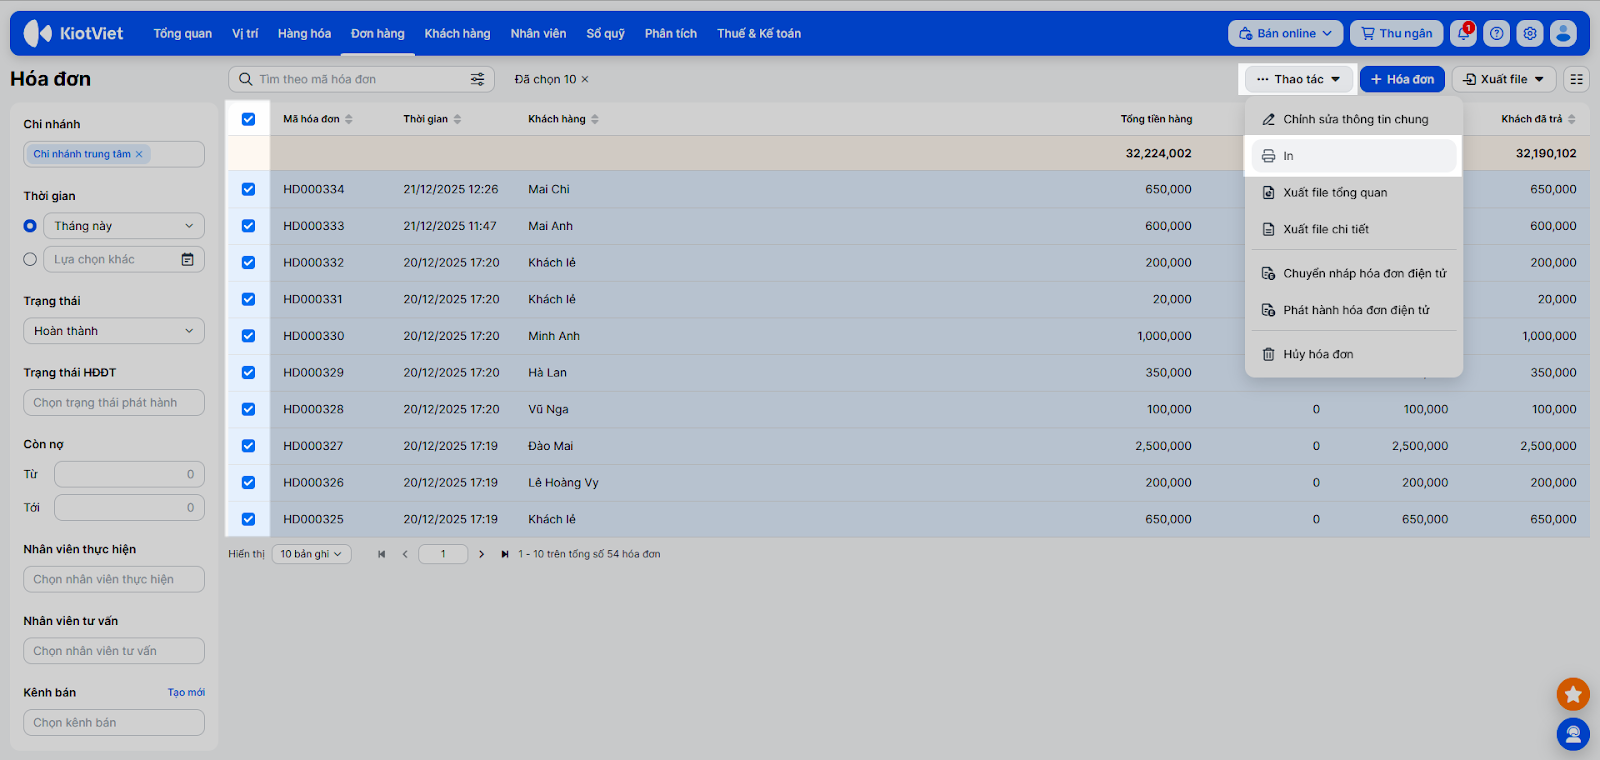Uncheck invoice HD000333
The width and height of the screenshot is (1600, 760).
point(248,226)
